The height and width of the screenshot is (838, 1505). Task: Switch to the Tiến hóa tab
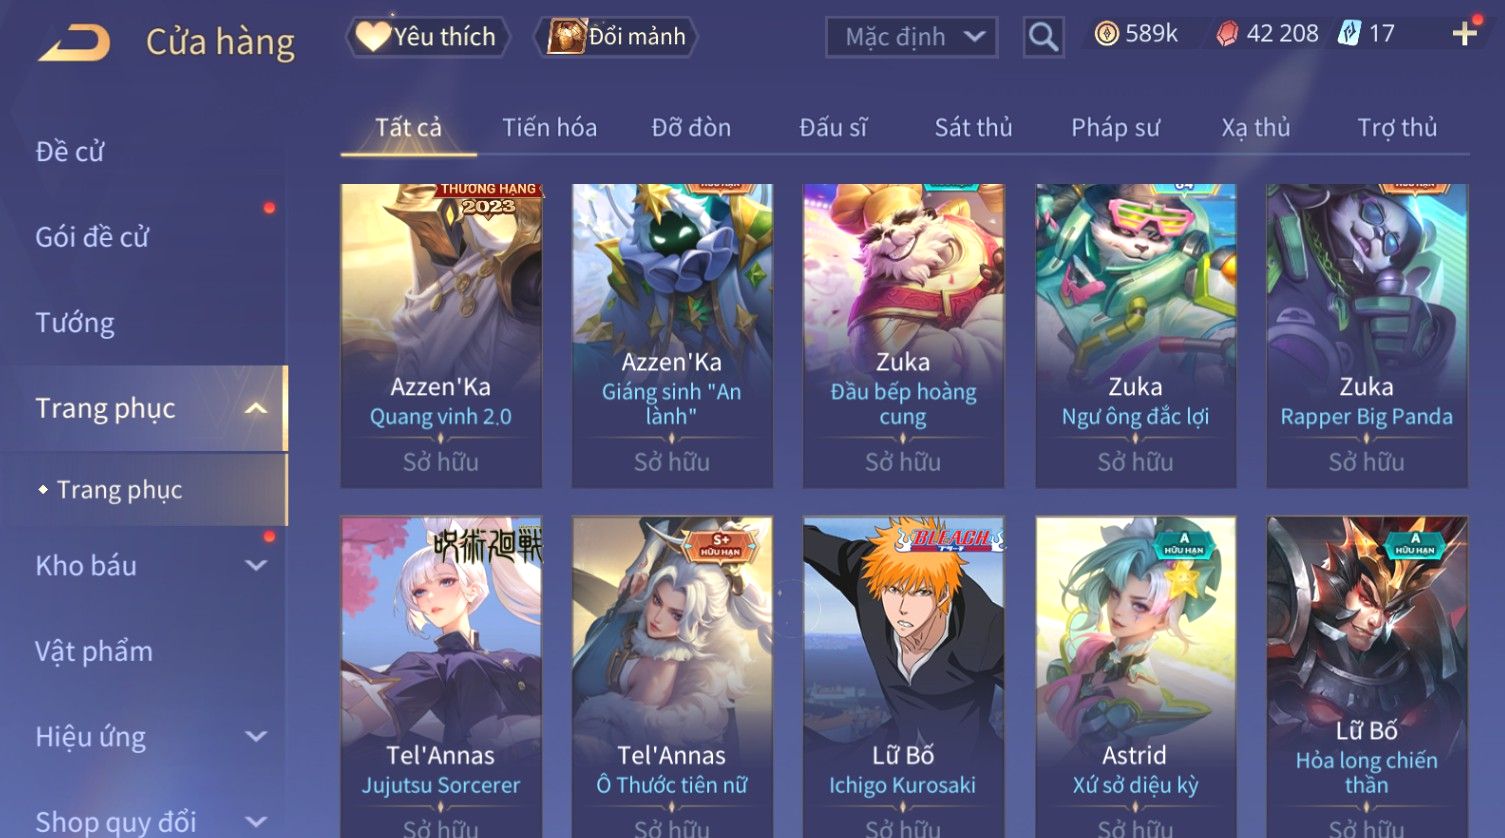pos(549,128)
